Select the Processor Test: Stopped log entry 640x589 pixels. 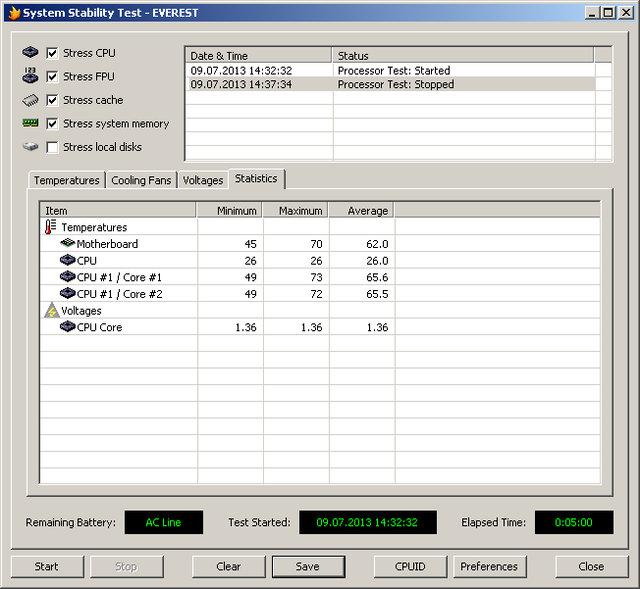click(395, 85)
